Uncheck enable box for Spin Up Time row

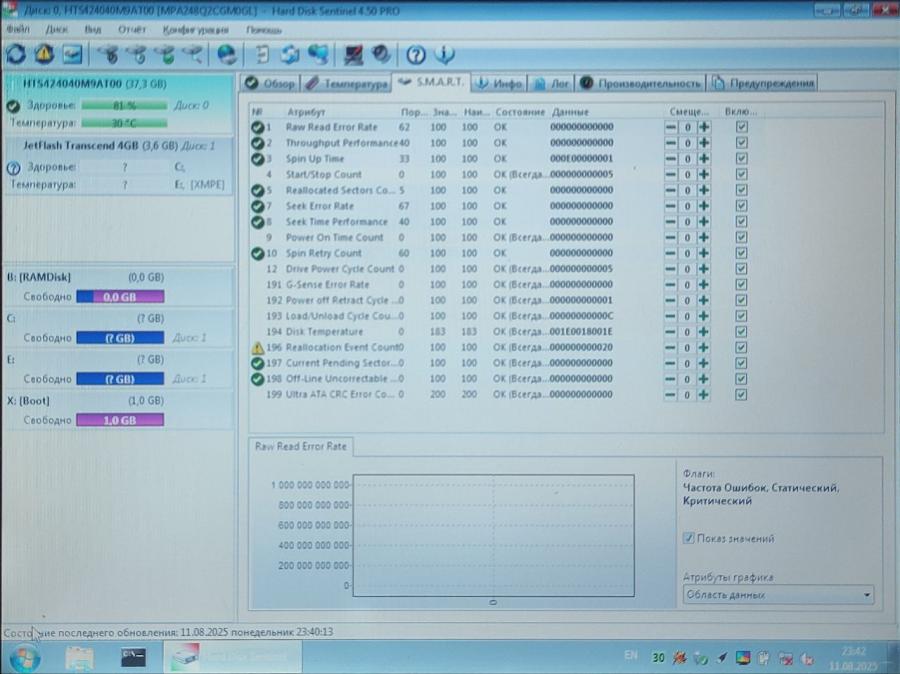(x=741, y=159)
